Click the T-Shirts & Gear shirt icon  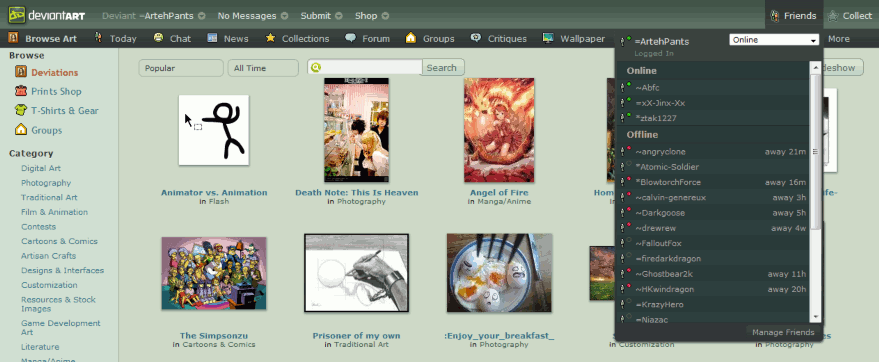click(21, 110)
